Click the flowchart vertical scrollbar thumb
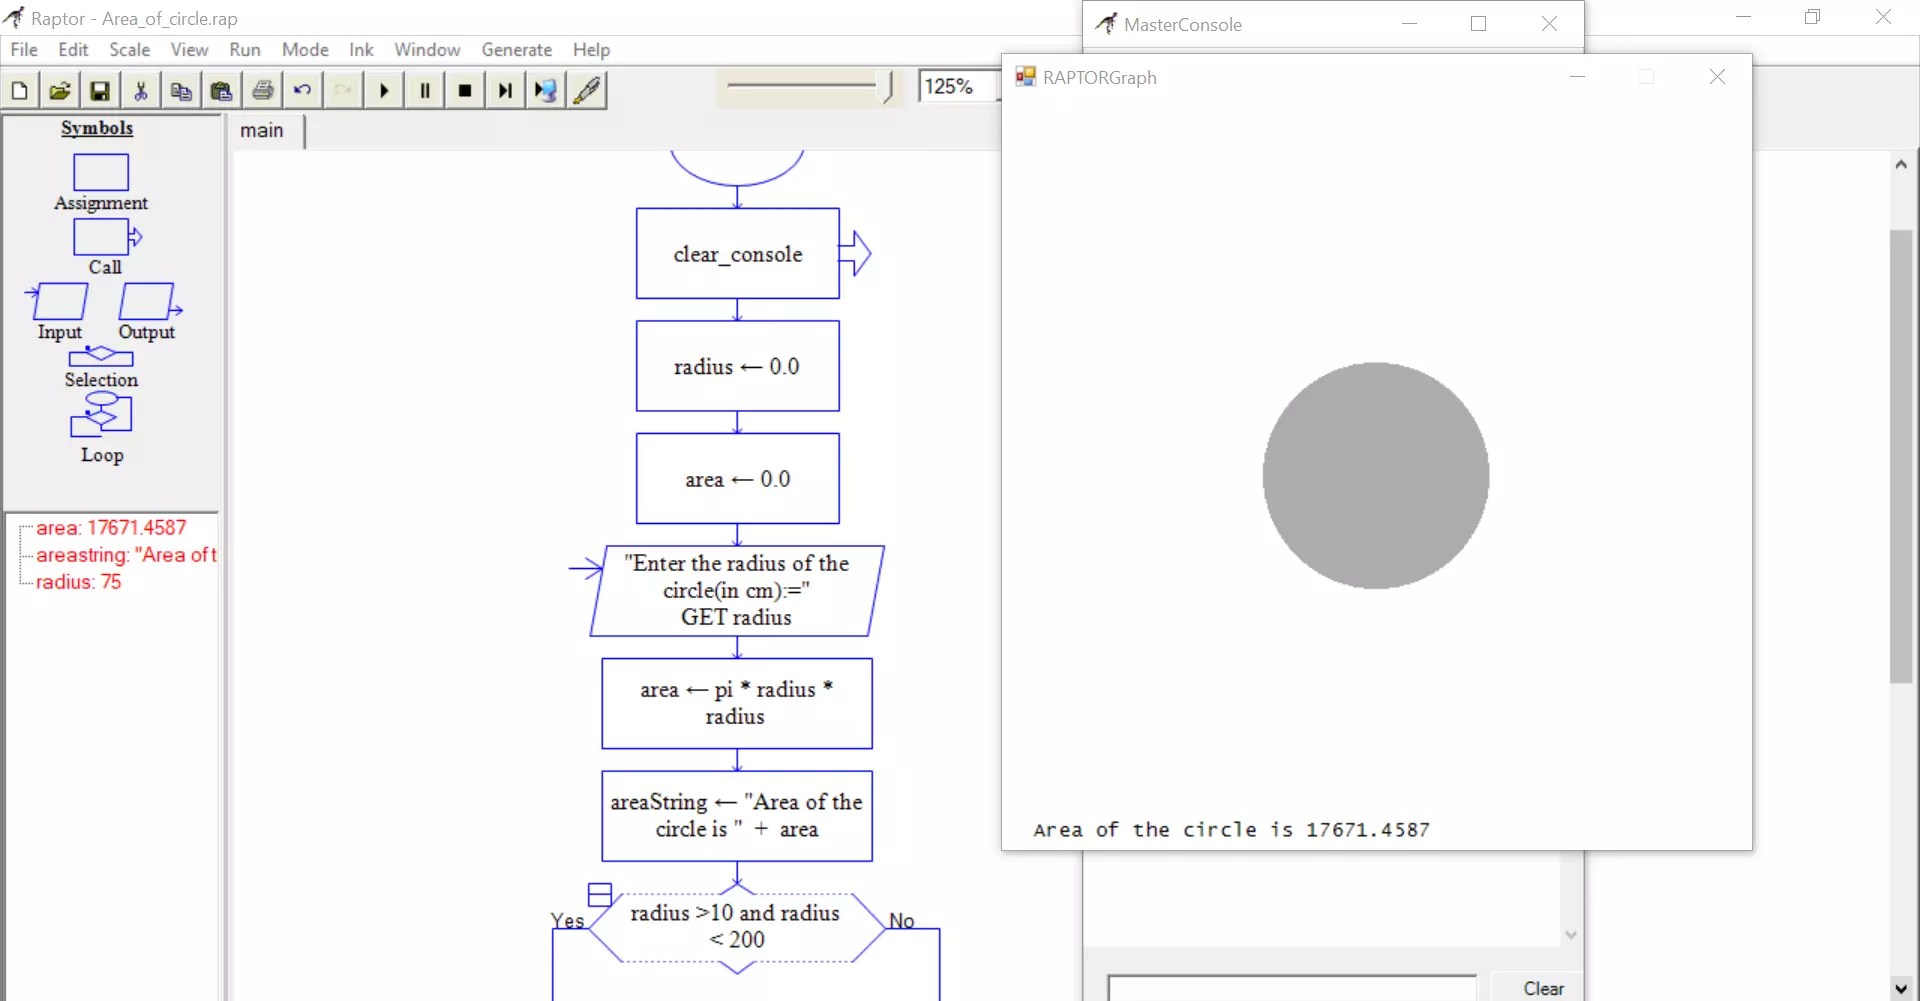1920x1001 pixels. [1901, 456]
